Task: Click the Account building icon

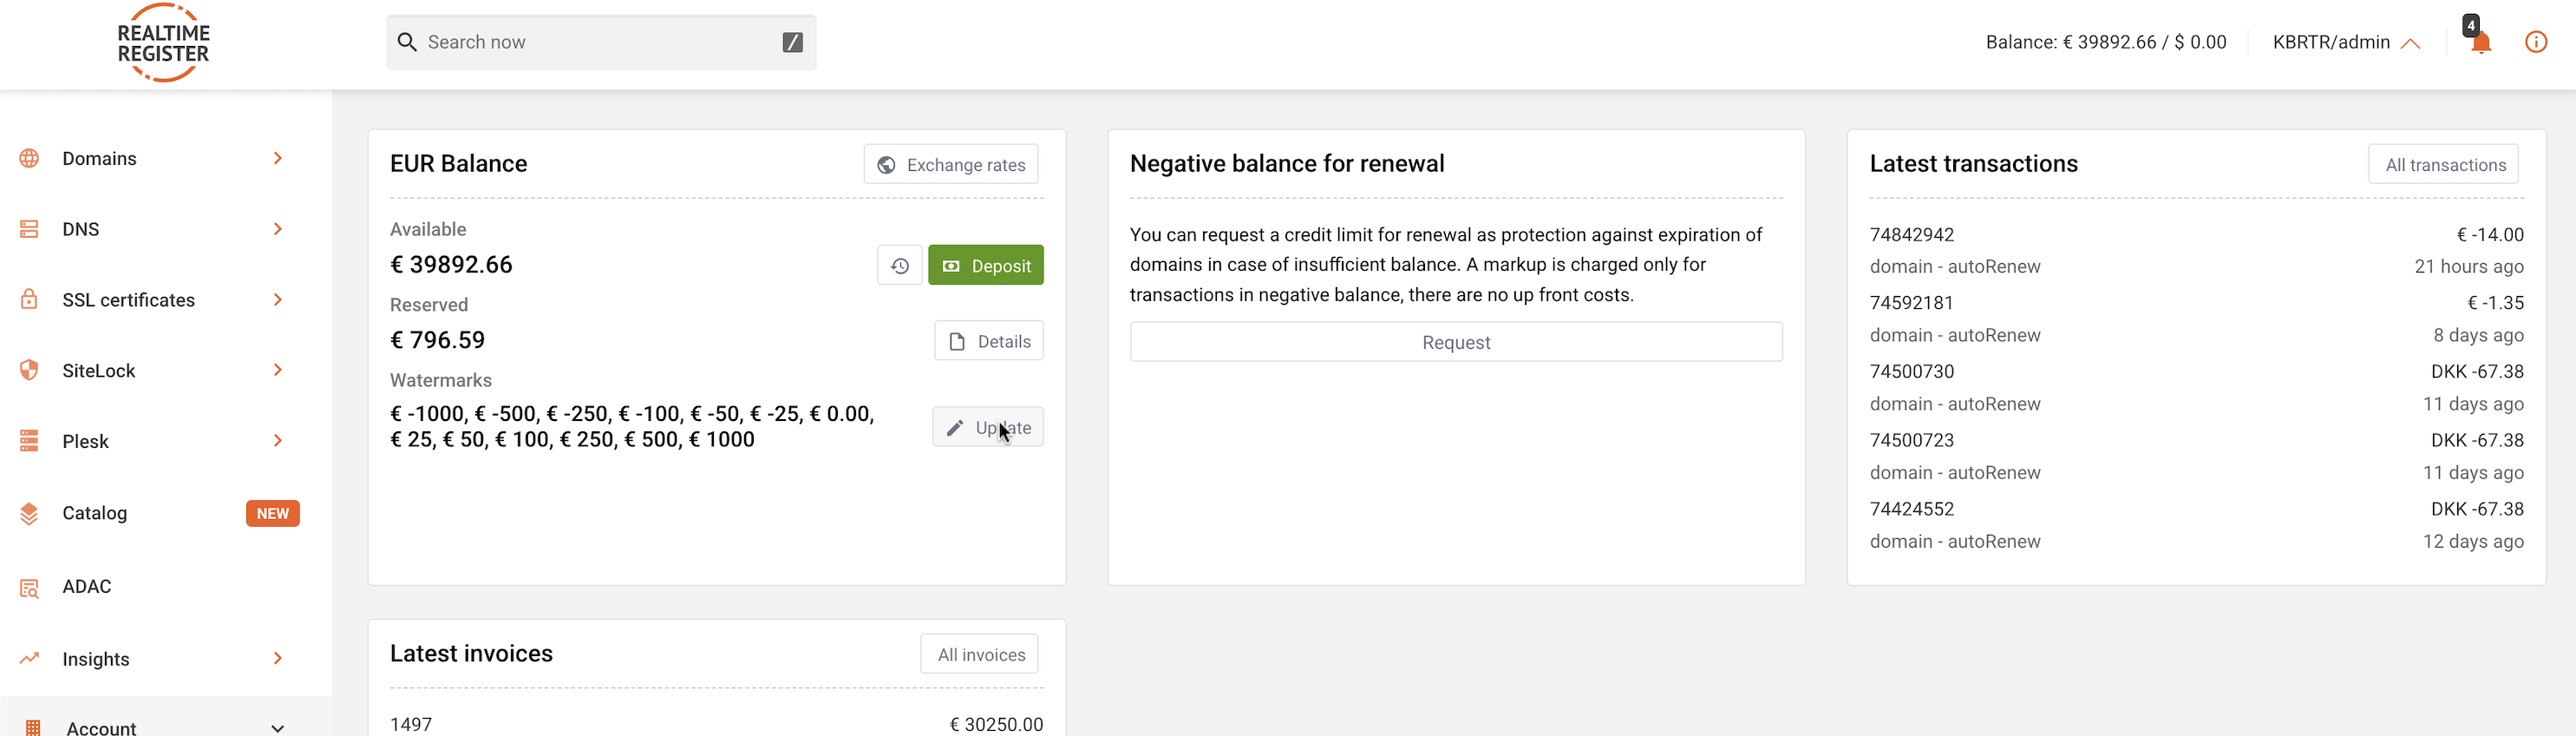Action: click(32, 727)
